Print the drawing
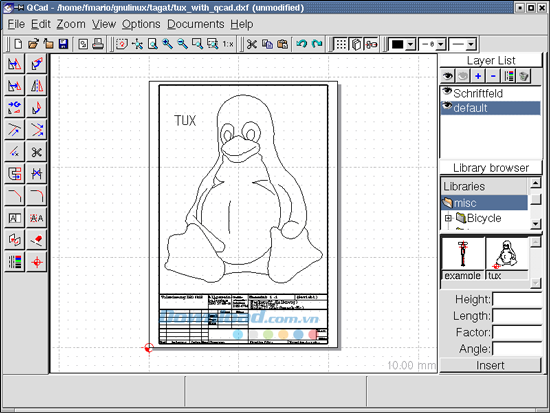 [98, 44]
